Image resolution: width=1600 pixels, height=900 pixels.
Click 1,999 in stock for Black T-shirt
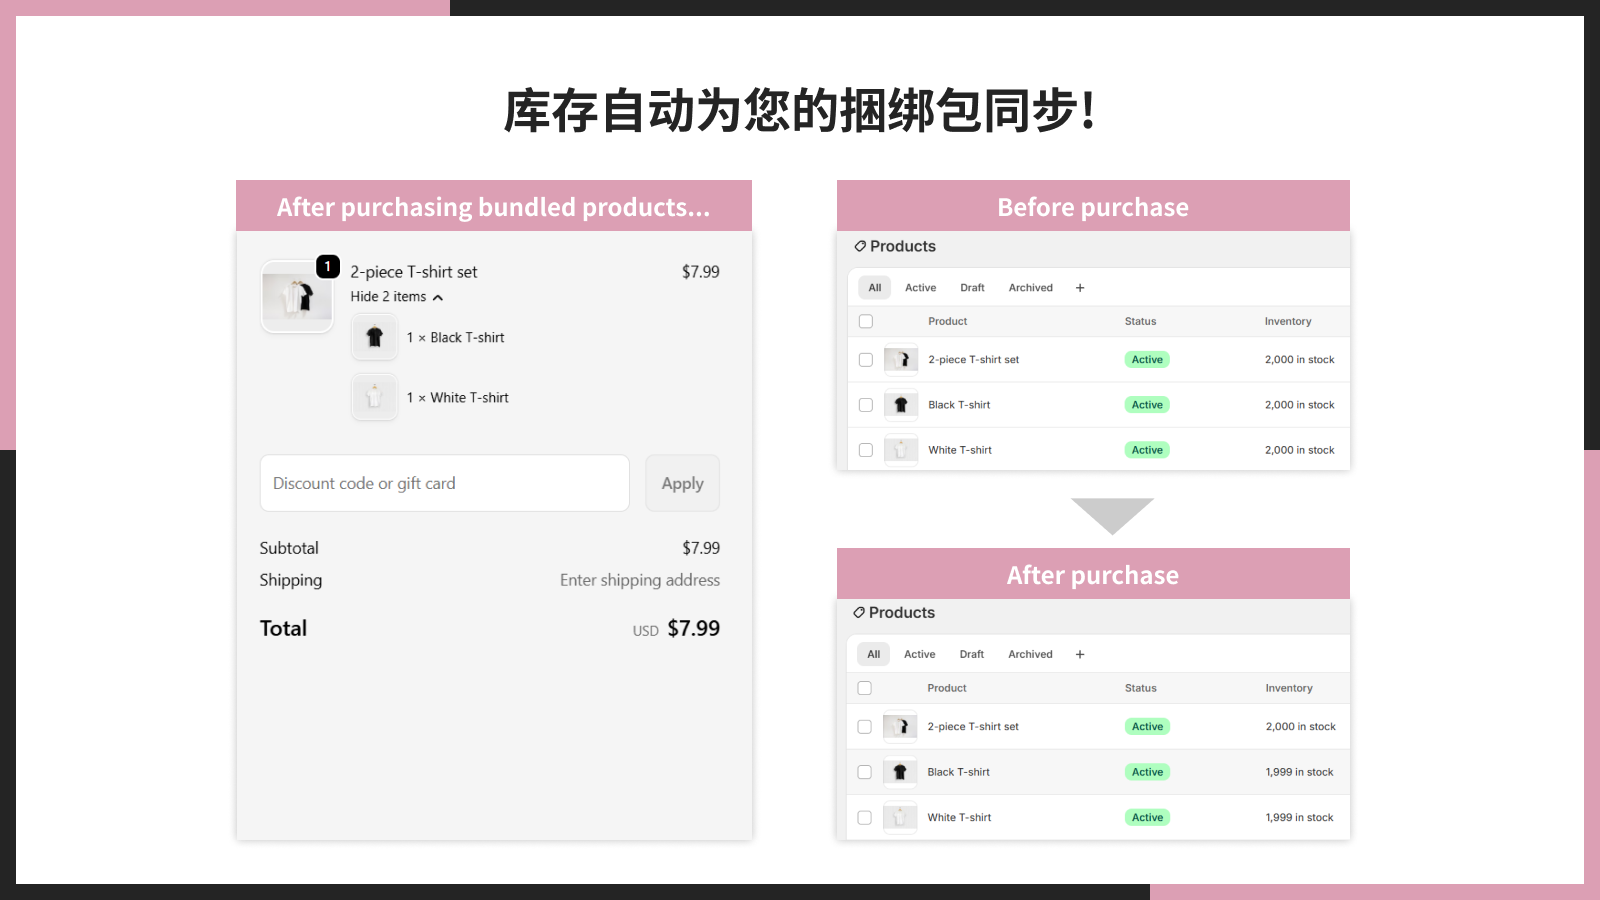click(x=1299, y=772)
